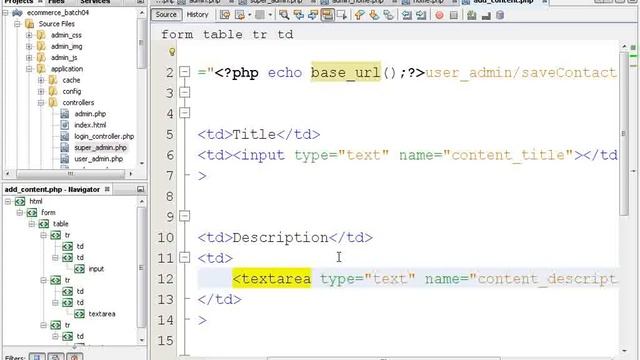Expand the admin_js folder

pyautogui.click(x=29, y=58)
